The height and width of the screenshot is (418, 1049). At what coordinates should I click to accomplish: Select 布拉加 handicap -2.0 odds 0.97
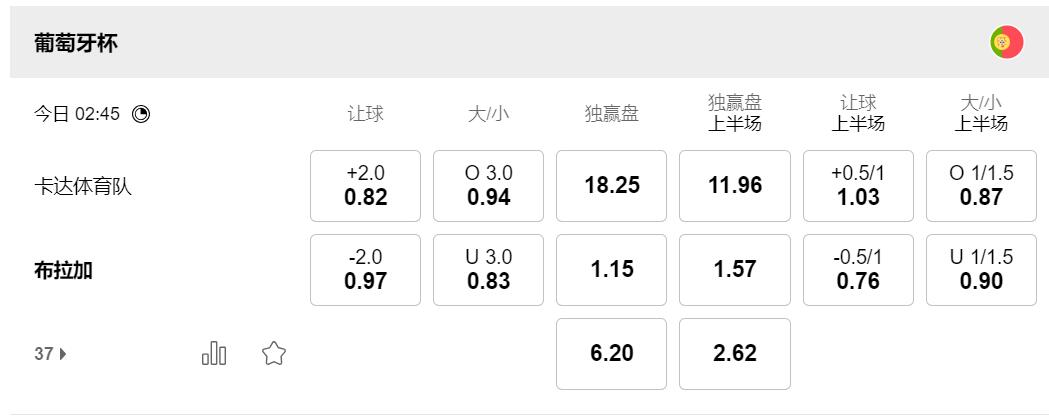click(365, 270)
